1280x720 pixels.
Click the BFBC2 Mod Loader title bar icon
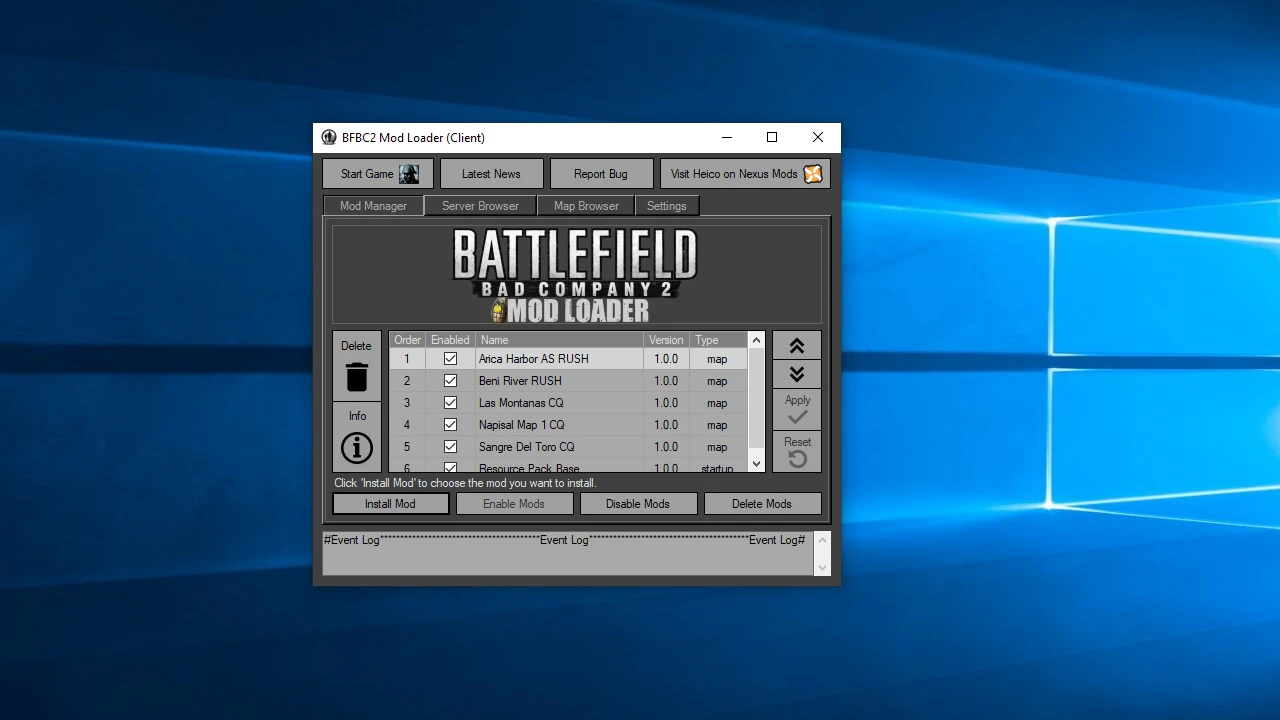coord(329,137)
